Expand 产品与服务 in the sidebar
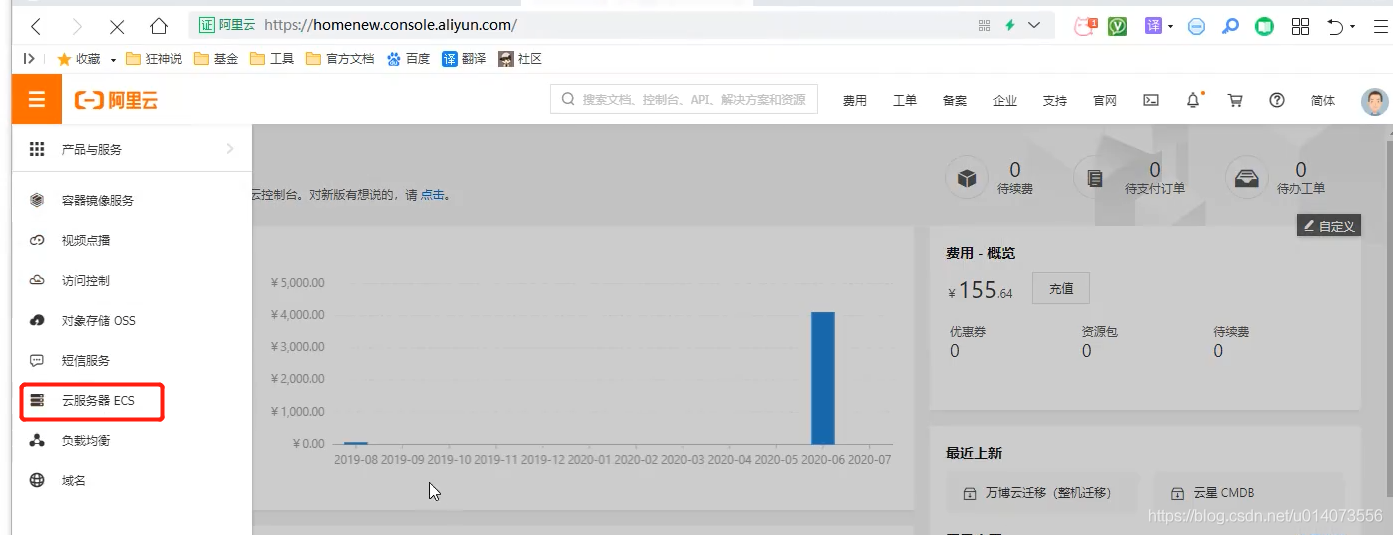Image resolution: width=1393 pixels, height=535 pixels. [132, 149]
